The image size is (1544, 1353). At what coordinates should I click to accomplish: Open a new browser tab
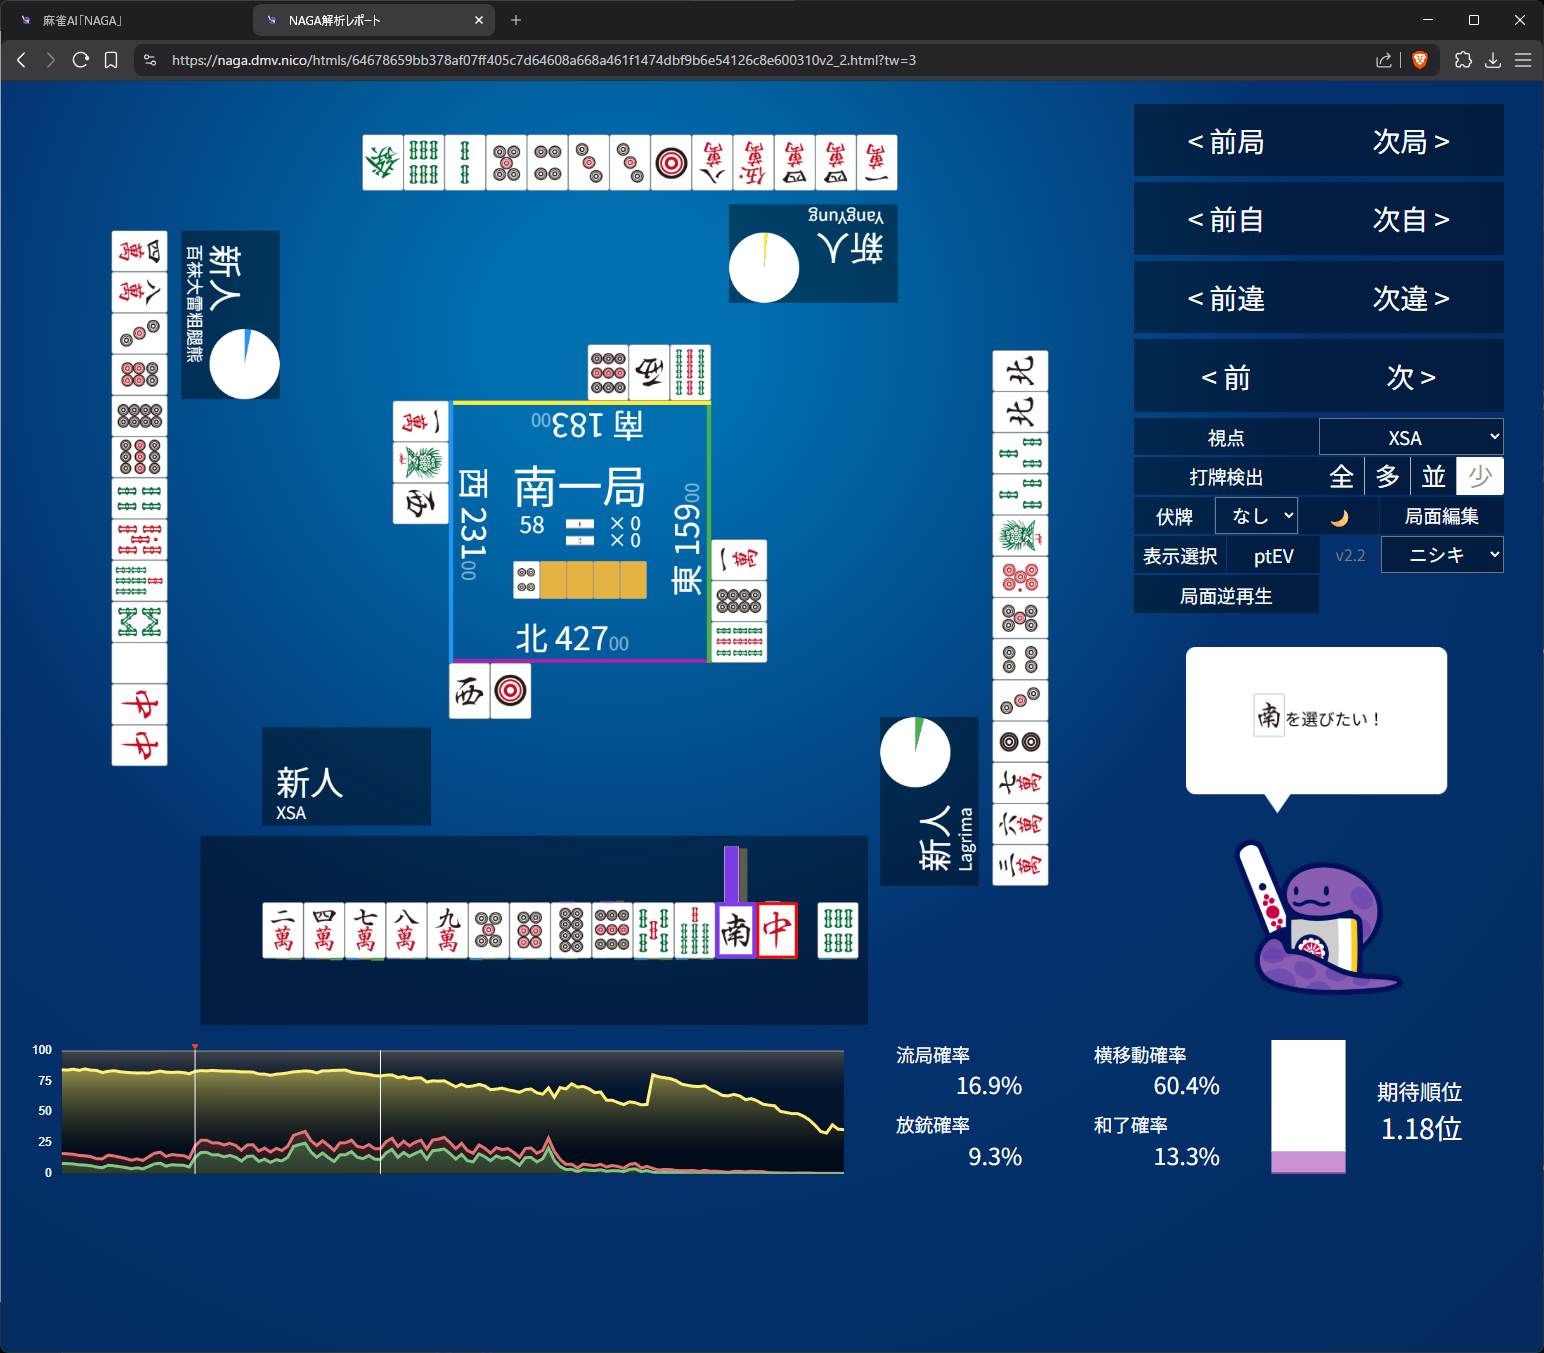pos(516,20)
